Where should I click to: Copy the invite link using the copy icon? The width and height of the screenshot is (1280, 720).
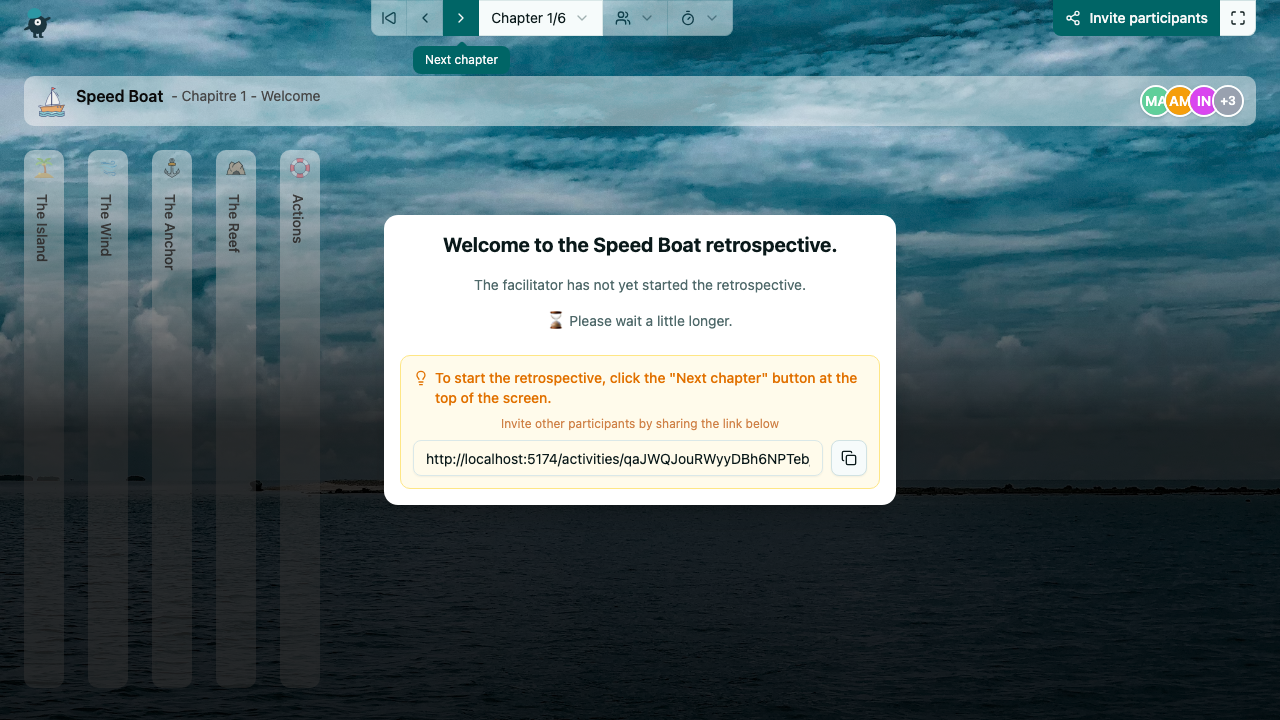click(848, 458)
